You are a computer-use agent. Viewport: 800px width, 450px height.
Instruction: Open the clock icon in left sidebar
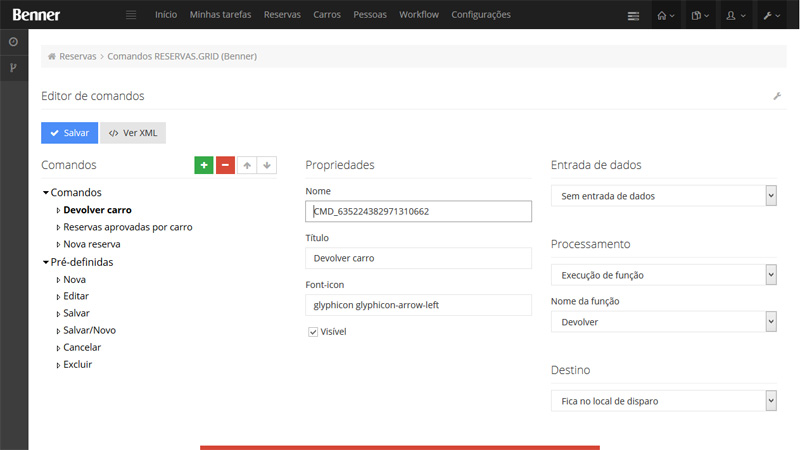[13, 42]
